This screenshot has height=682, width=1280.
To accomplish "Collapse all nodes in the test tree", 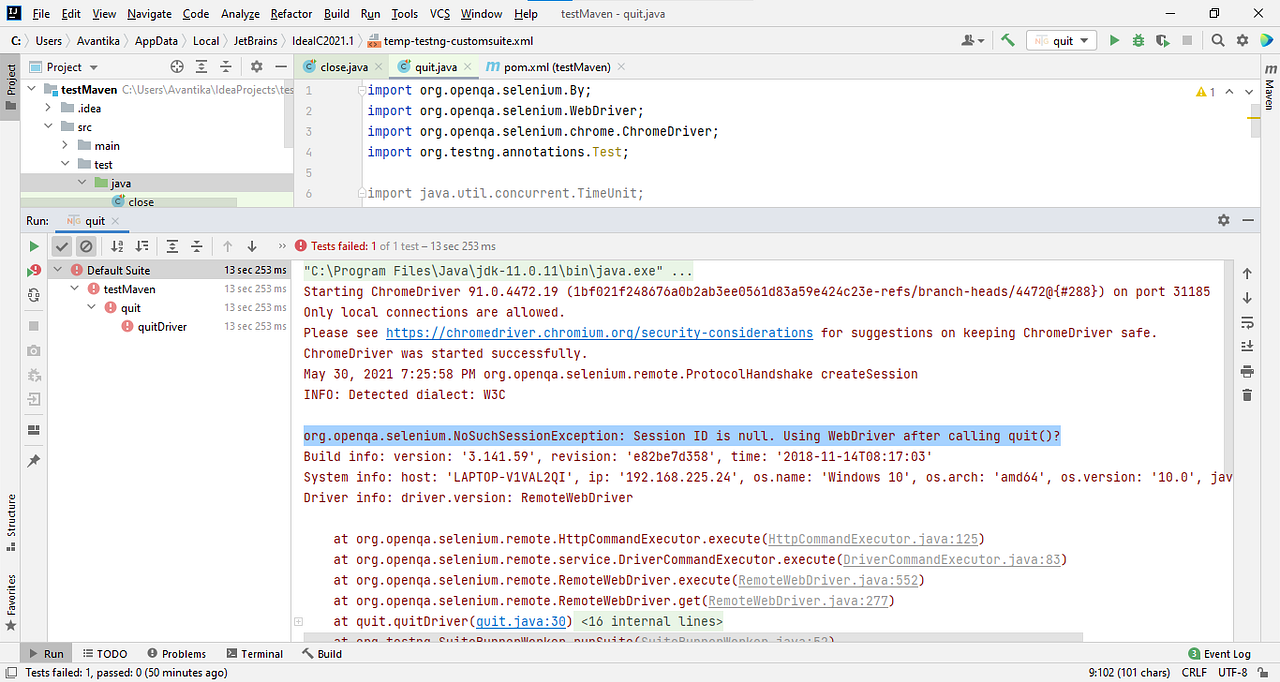I will point(197,246).
